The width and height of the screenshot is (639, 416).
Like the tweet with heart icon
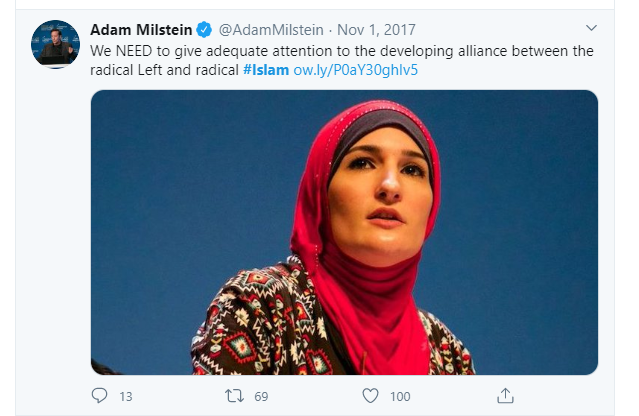tap(370, 396)
